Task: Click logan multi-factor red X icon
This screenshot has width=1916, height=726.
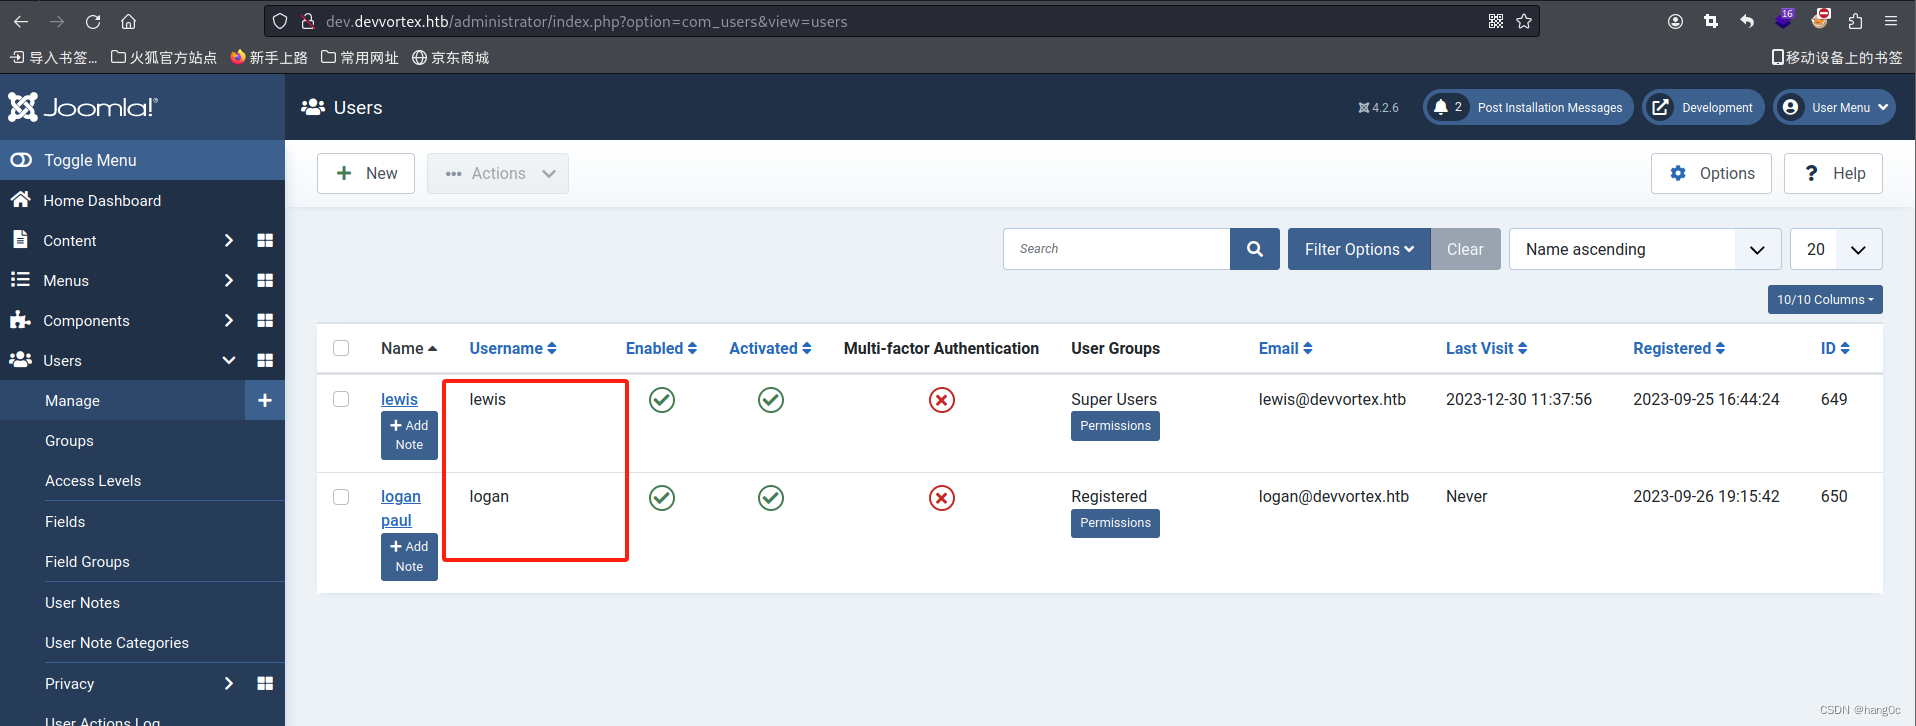Action: click(x=942, y=497)
